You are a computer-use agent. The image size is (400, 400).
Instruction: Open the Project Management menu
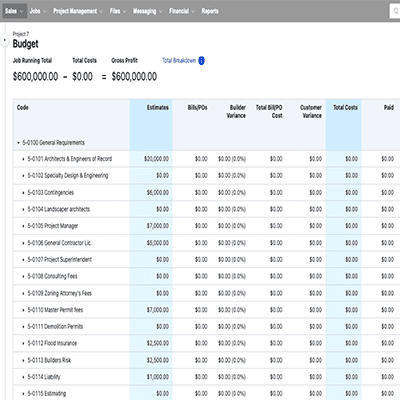(x=78, y=11)
